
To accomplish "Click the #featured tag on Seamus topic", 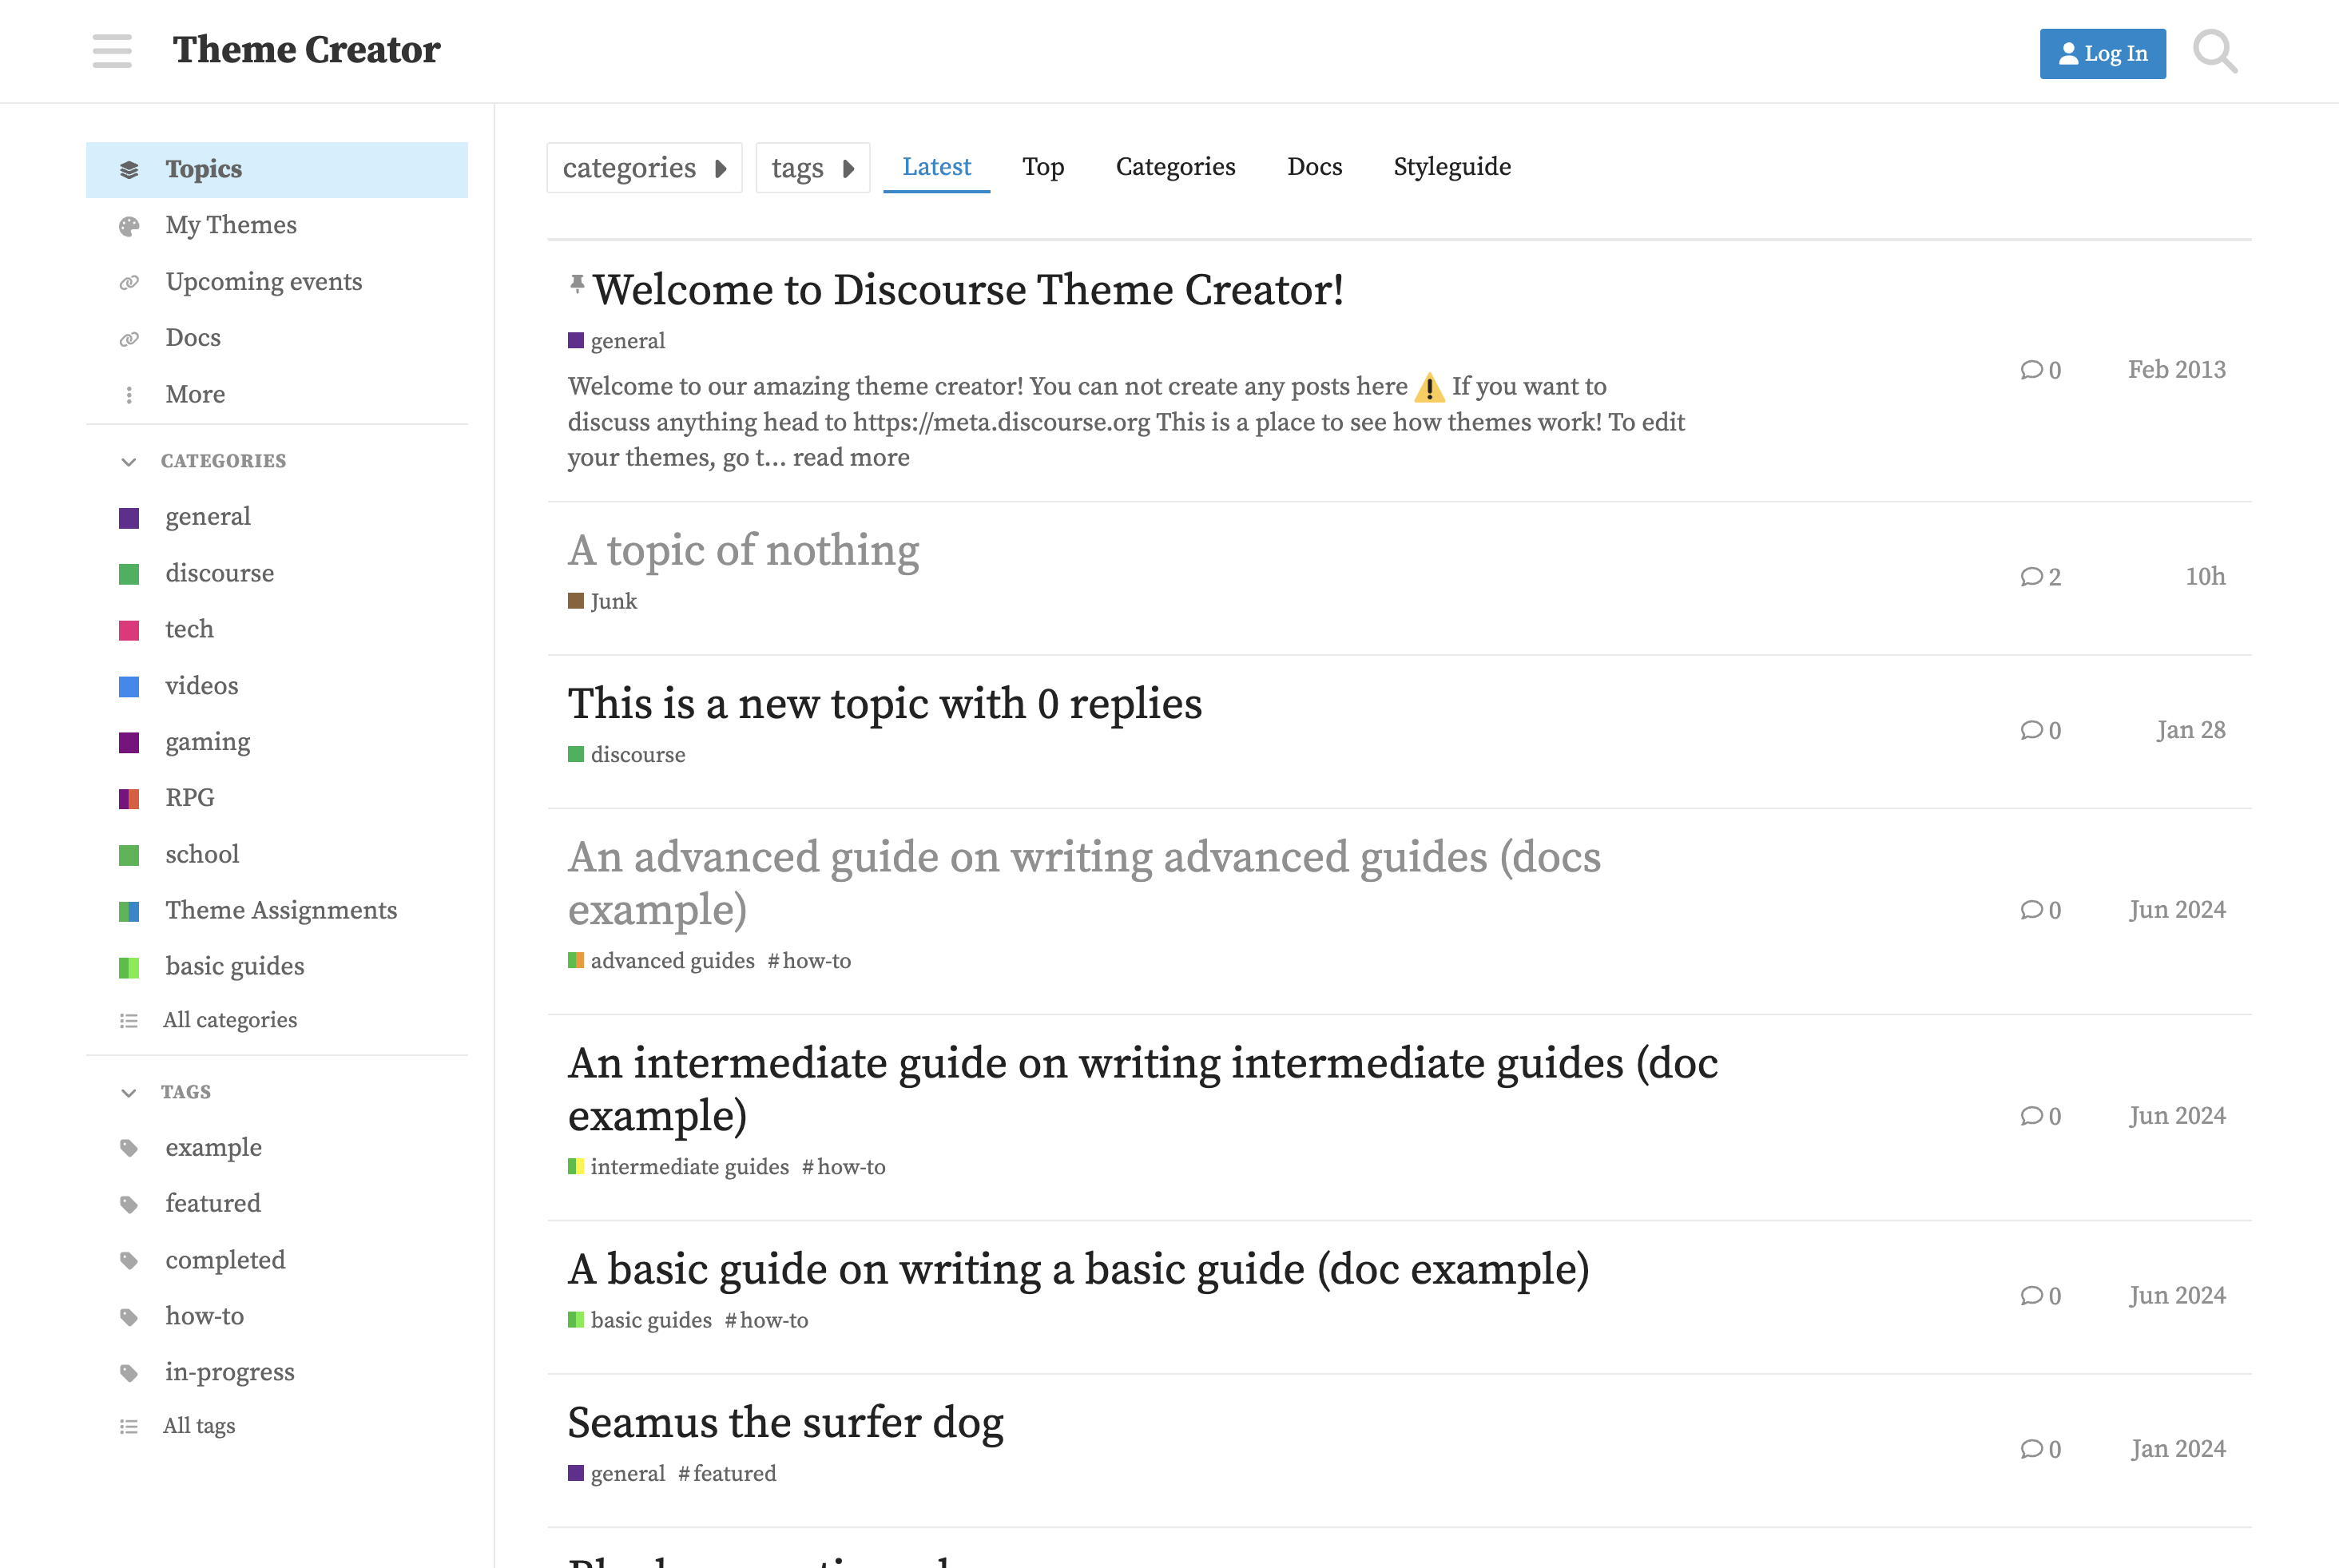I will (x=727, y=1474).
